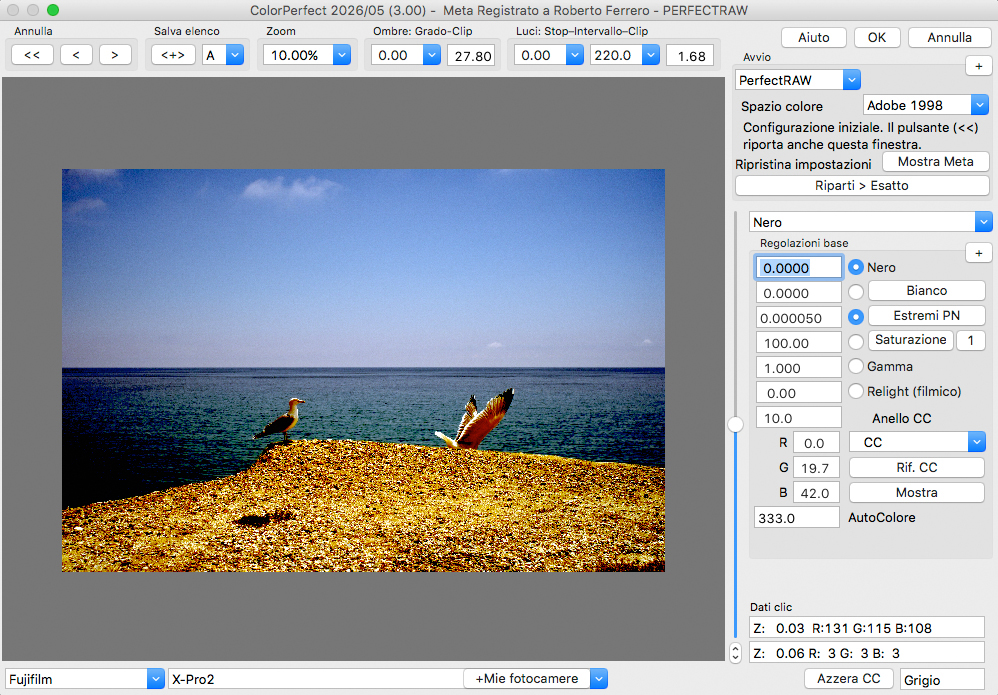This screenshot has width=998, height=695.
Task: Click the '>' step forward button
Action: [x=115, y=55]
